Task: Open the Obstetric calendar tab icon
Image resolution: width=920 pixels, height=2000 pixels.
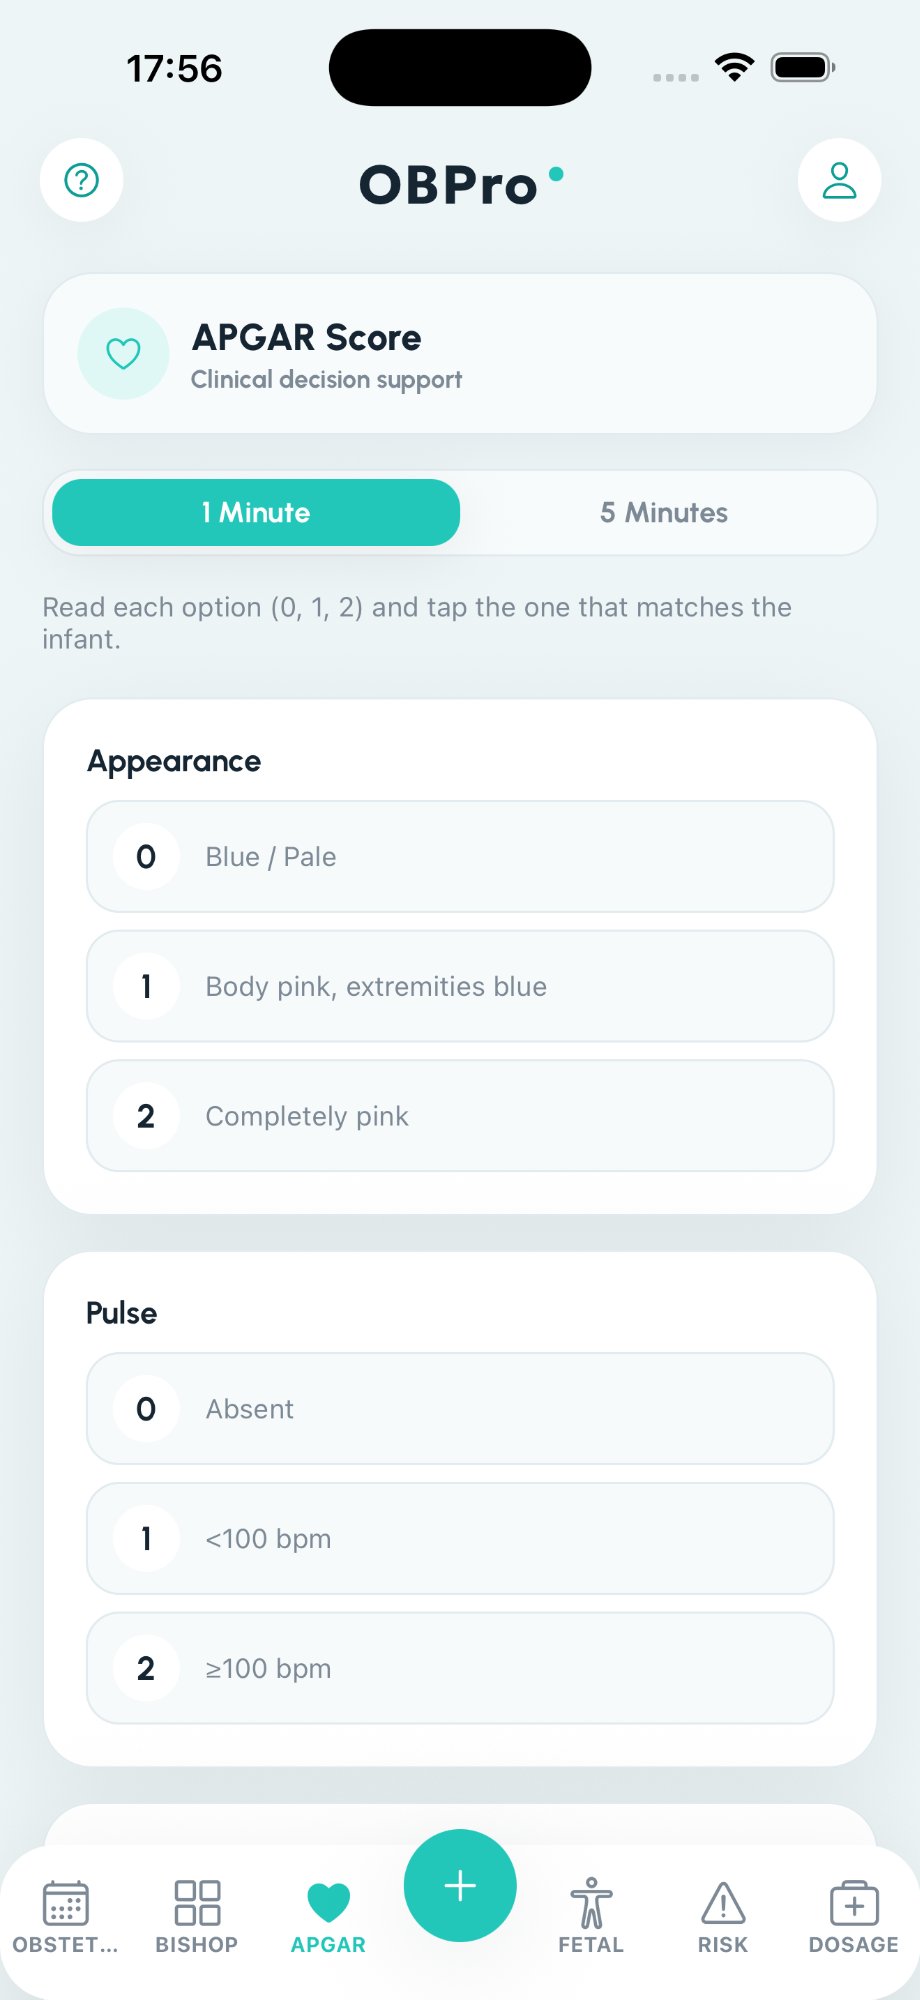Action: tap(65, 1903)
